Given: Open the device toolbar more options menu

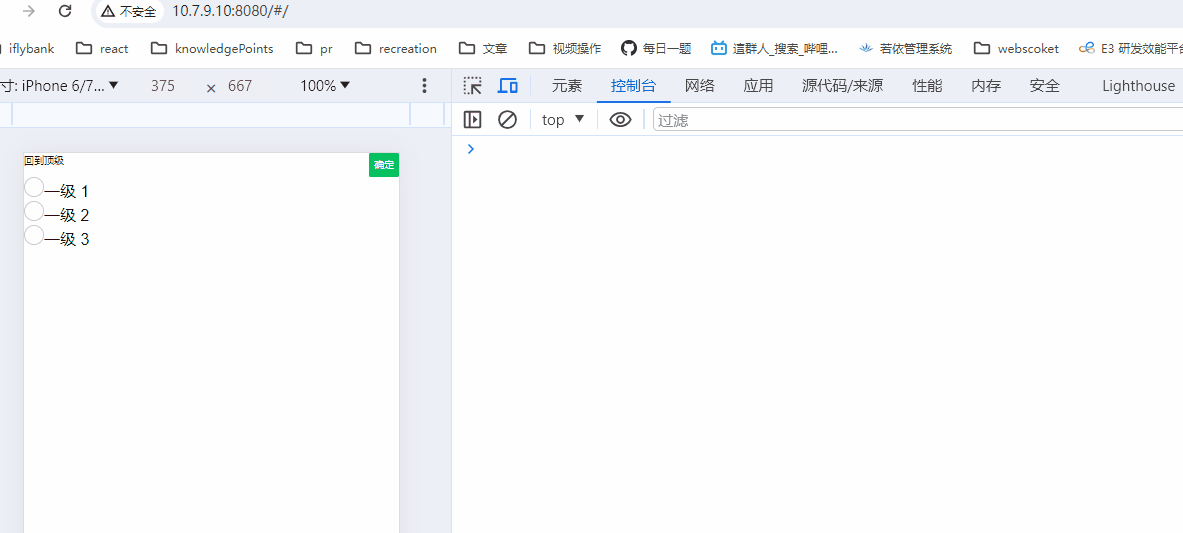Looking at the screenshot, I should (x=425, y=85).
